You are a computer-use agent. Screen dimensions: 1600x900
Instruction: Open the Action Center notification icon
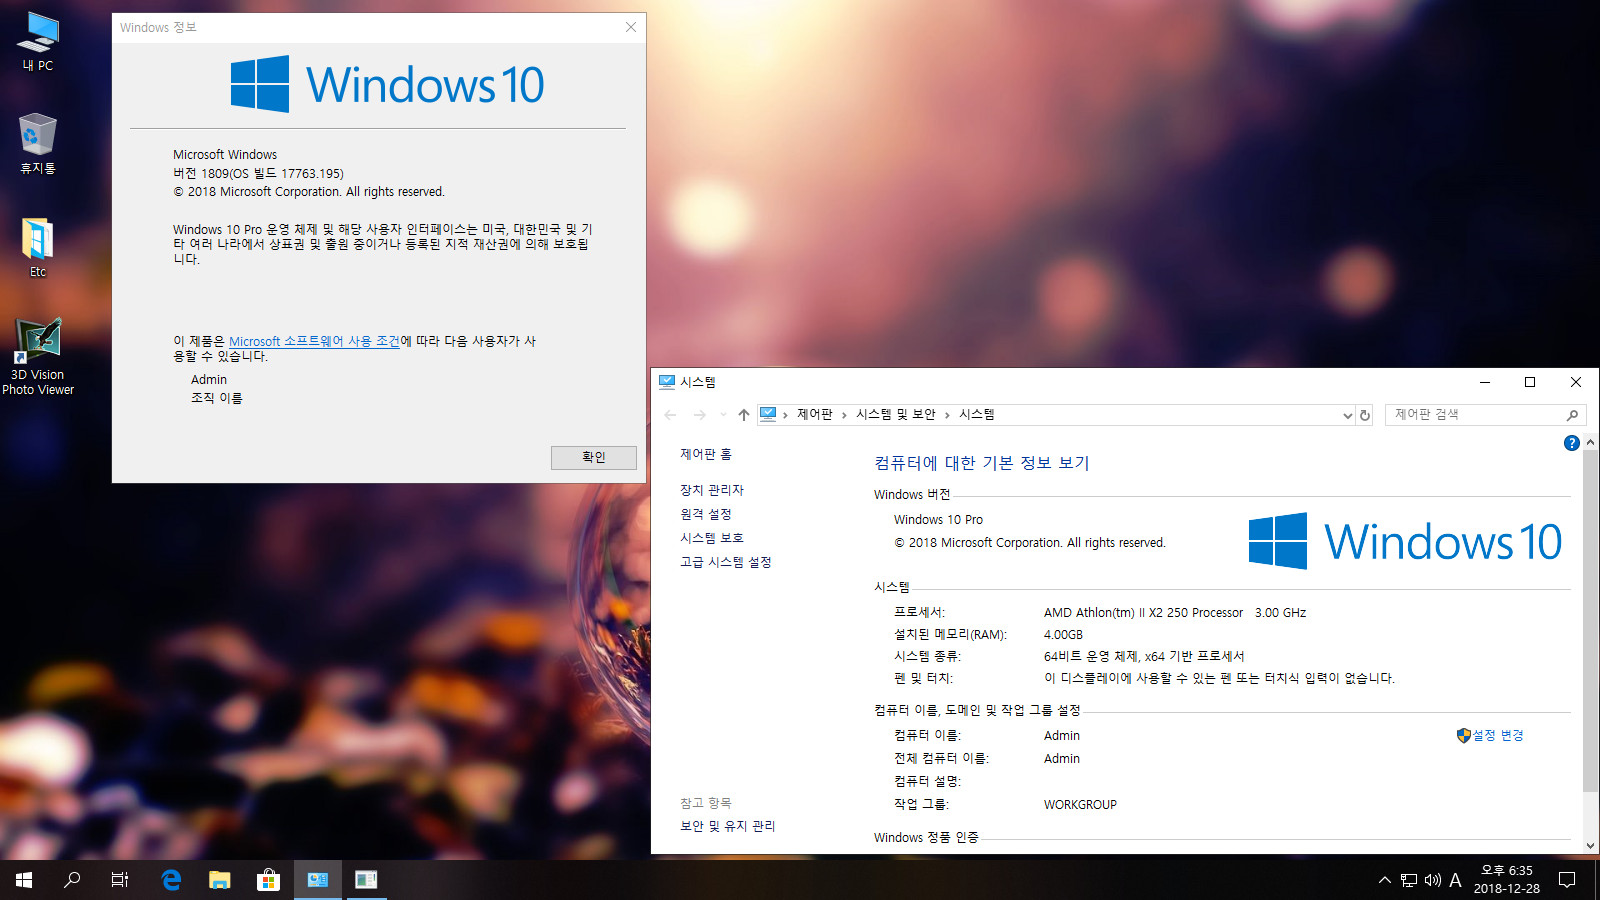(1567, 880)
